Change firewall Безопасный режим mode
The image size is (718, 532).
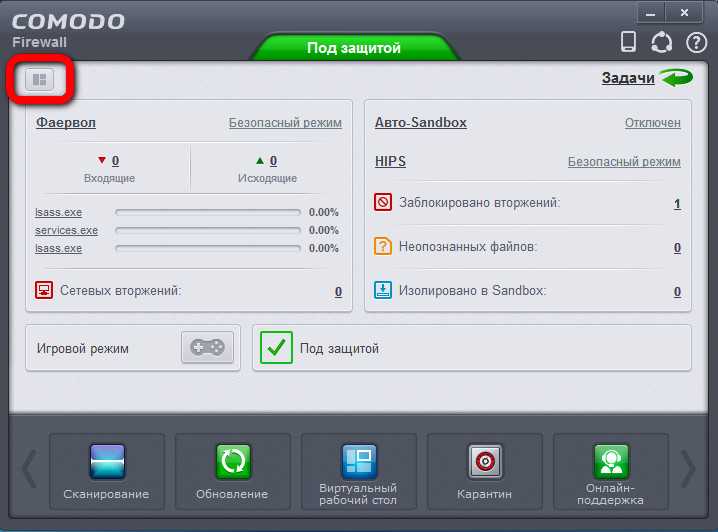pyautogui.click(x=285, y=123)
